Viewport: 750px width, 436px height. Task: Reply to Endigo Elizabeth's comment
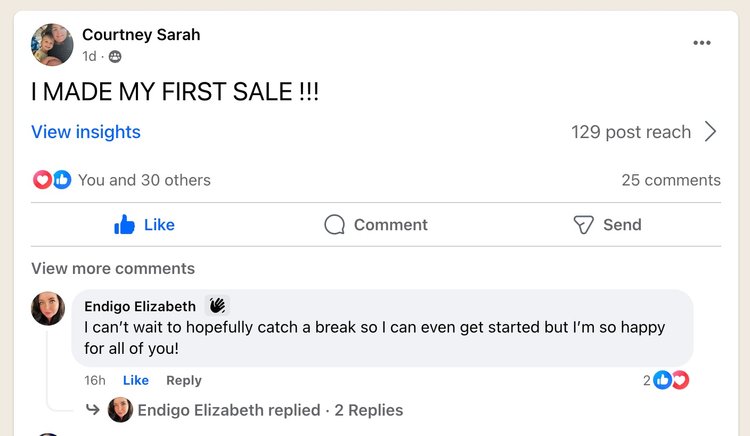[x=184, y=380]
